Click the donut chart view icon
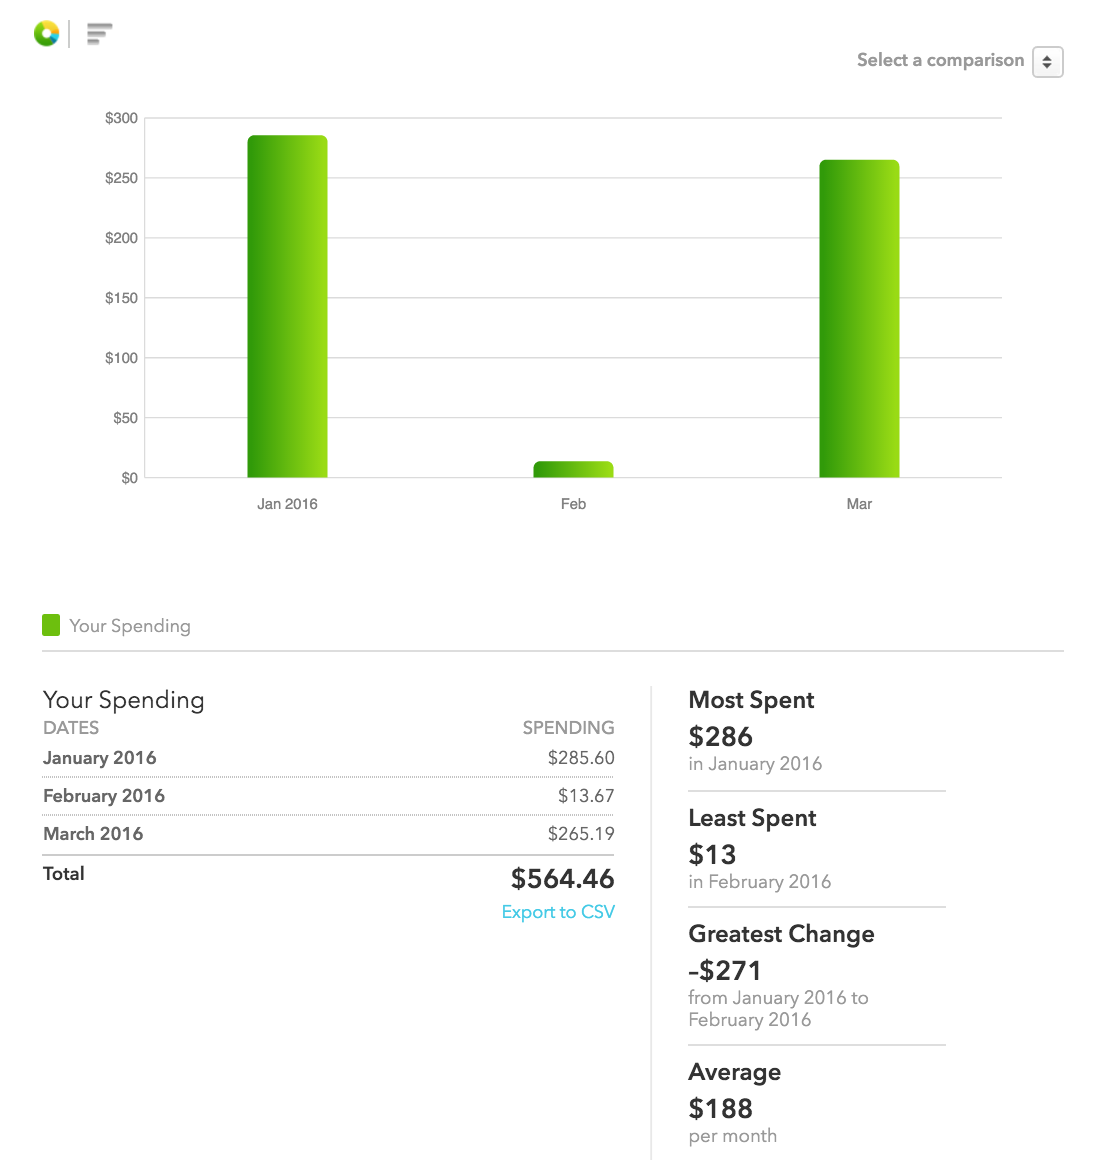Screen dimensions: 1102x1172 coord(46,34)
